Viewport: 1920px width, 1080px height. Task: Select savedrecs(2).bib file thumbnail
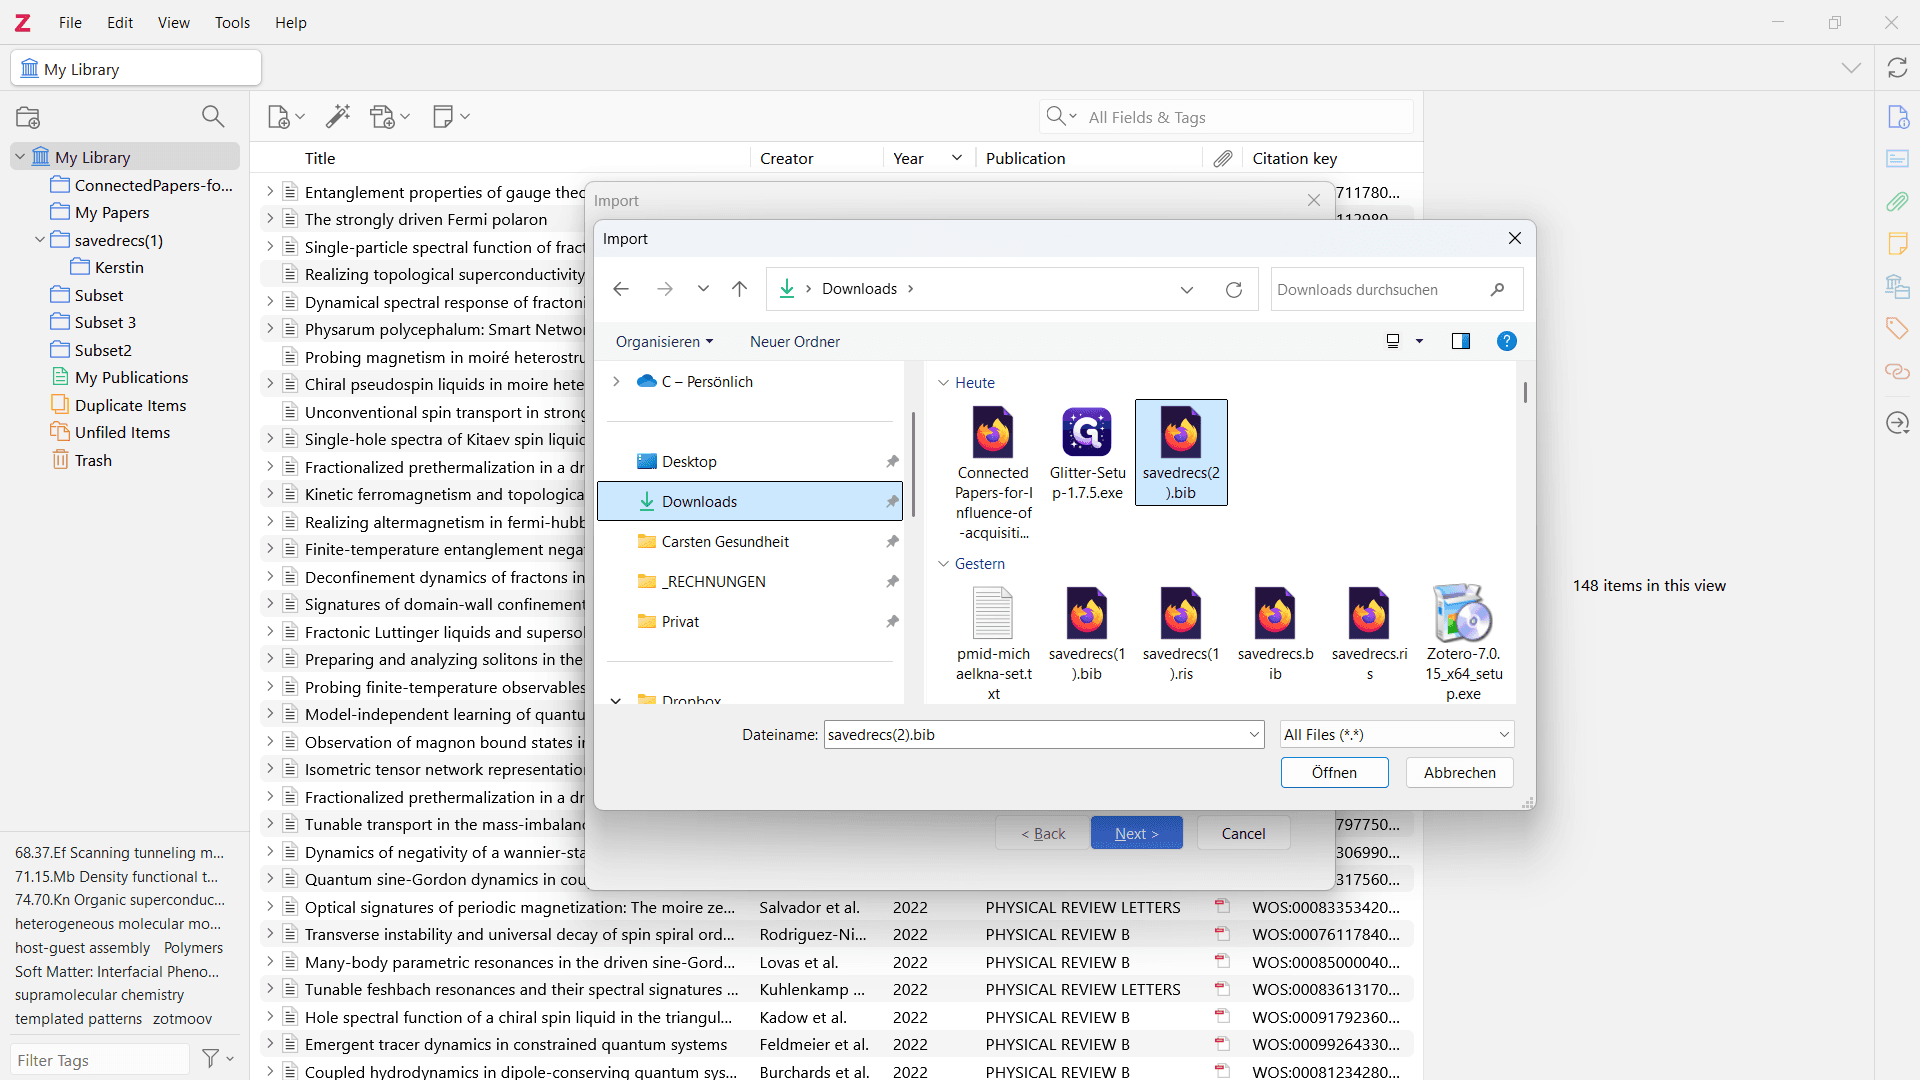pos(1181,452)
